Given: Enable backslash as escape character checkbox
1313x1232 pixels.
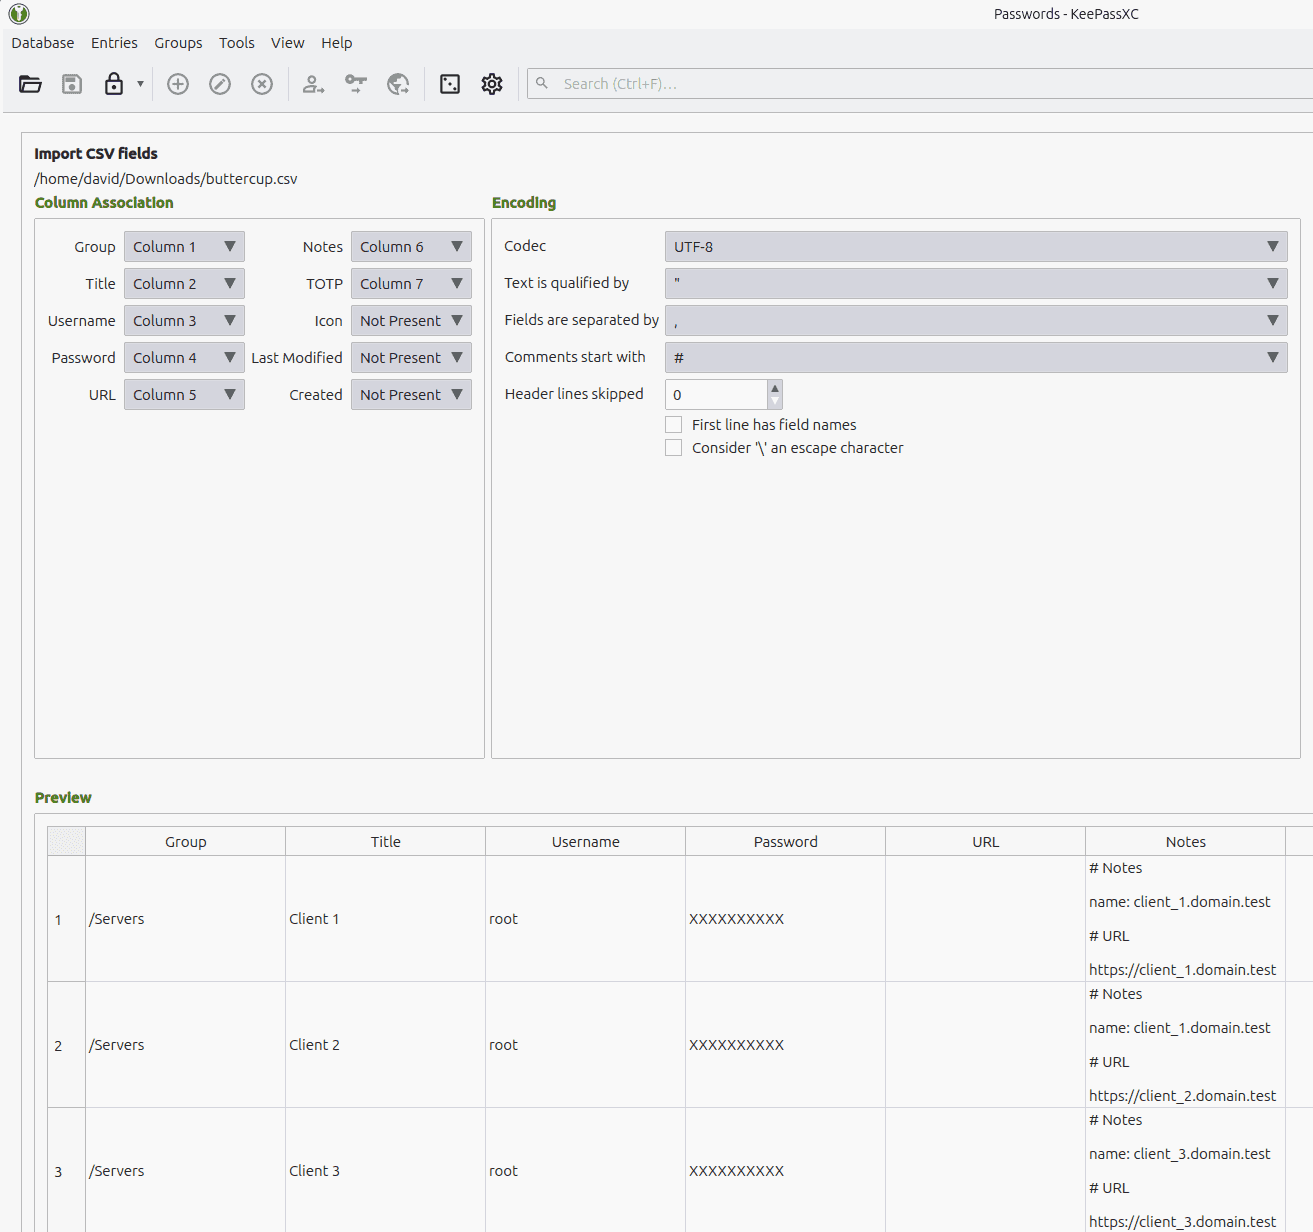Looking at the screenshot, I should click(x=674, y=448).
